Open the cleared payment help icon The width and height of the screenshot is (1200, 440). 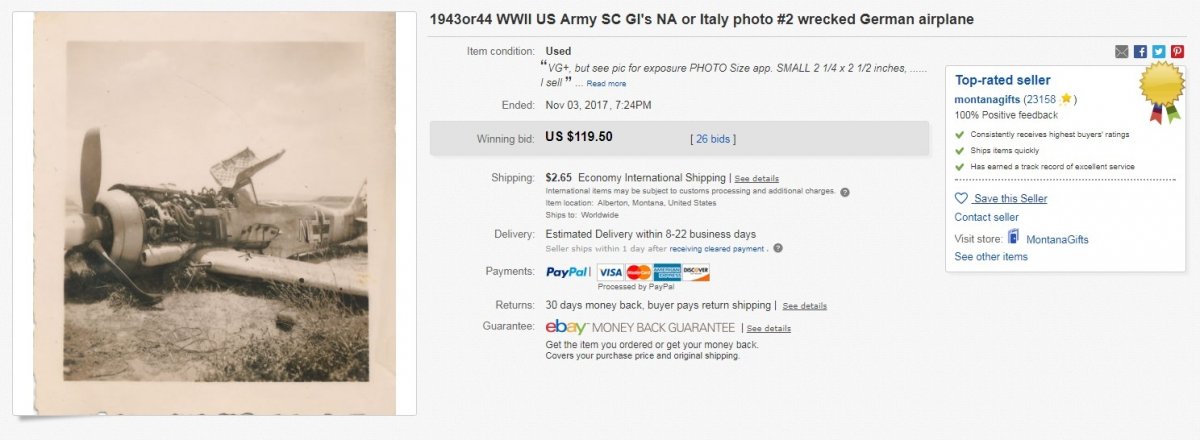(x=778, y=248)
